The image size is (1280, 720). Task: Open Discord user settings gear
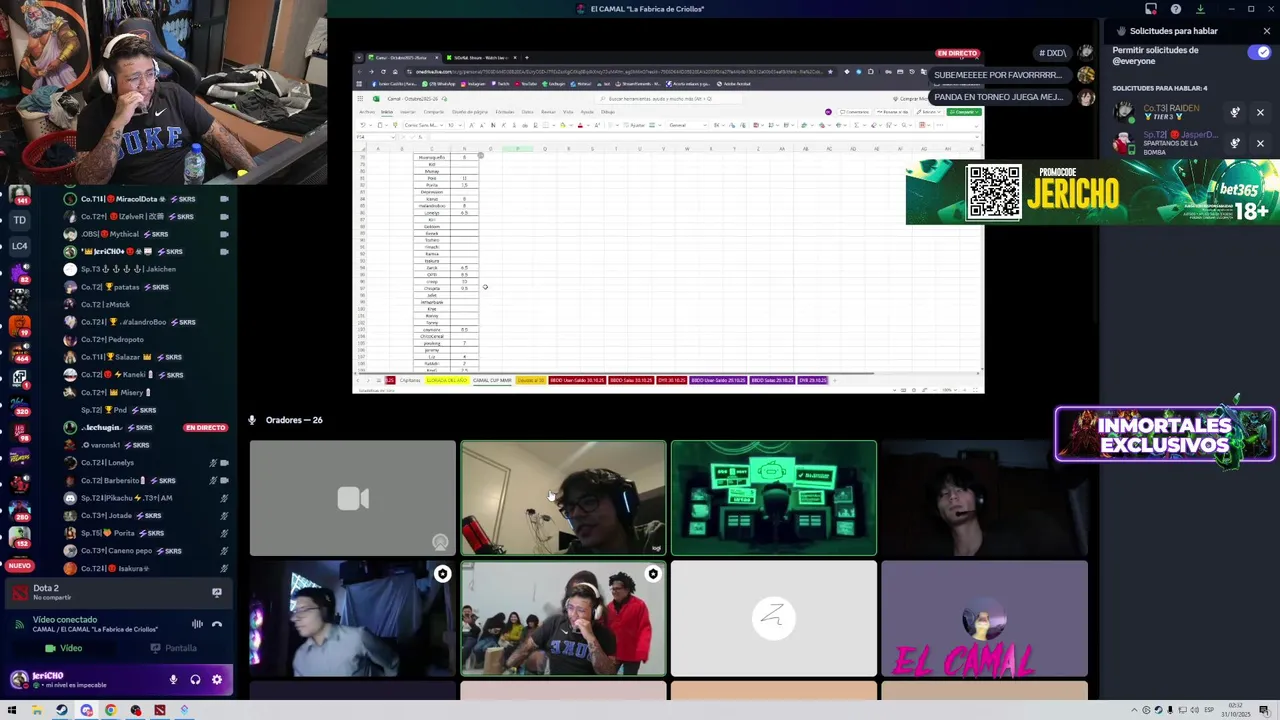tap(216, 680)
